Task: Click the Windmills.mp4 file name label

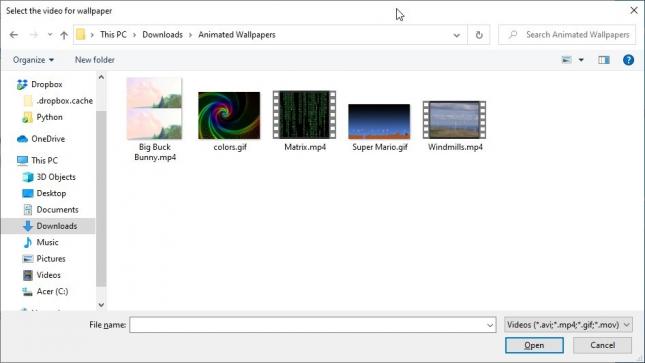Action: [455, 147]
